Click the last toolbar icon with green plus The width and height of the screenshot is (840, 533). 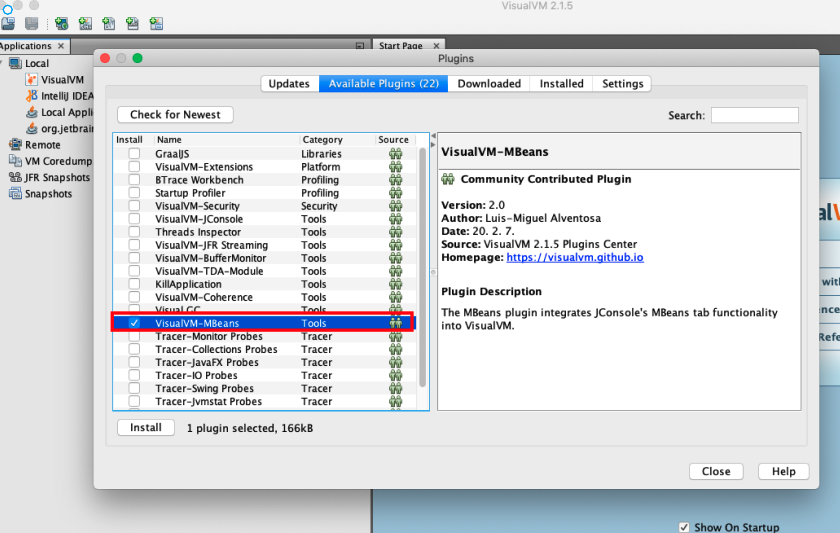[x=156, y=24]
